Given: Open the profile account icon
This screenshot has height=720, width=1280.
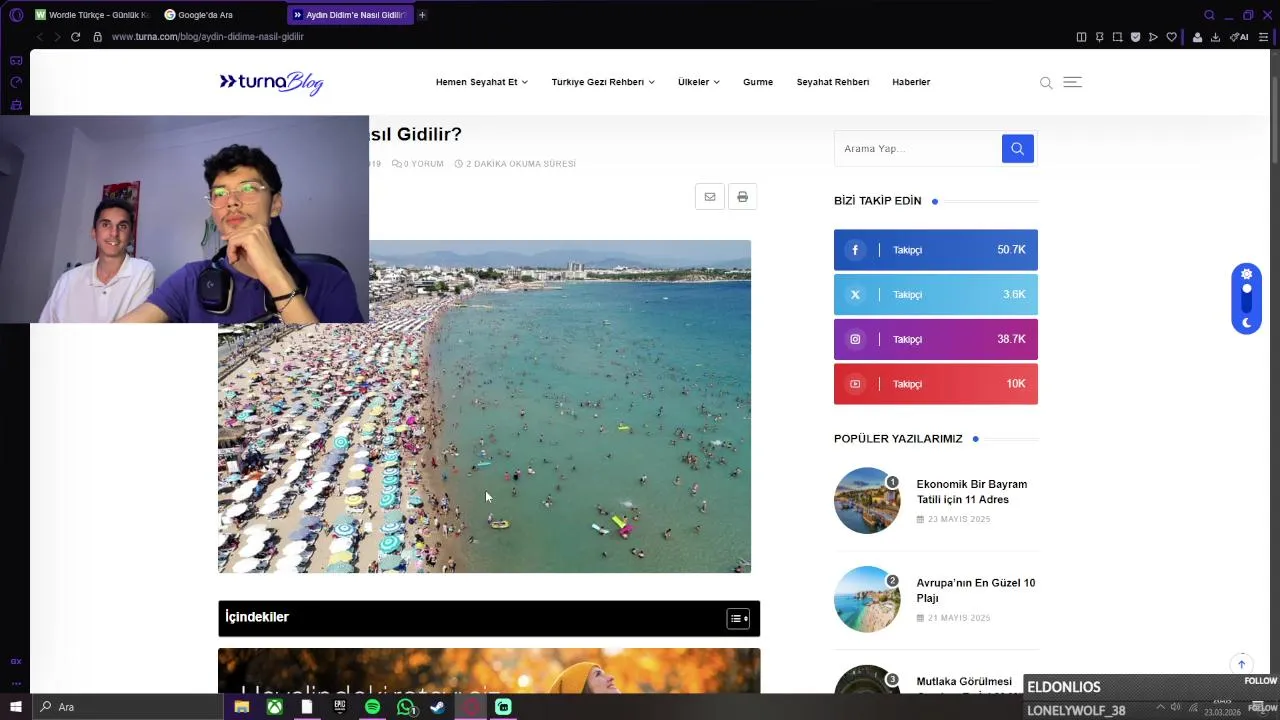Looking at the screenshot, I should click(1197, 37).
